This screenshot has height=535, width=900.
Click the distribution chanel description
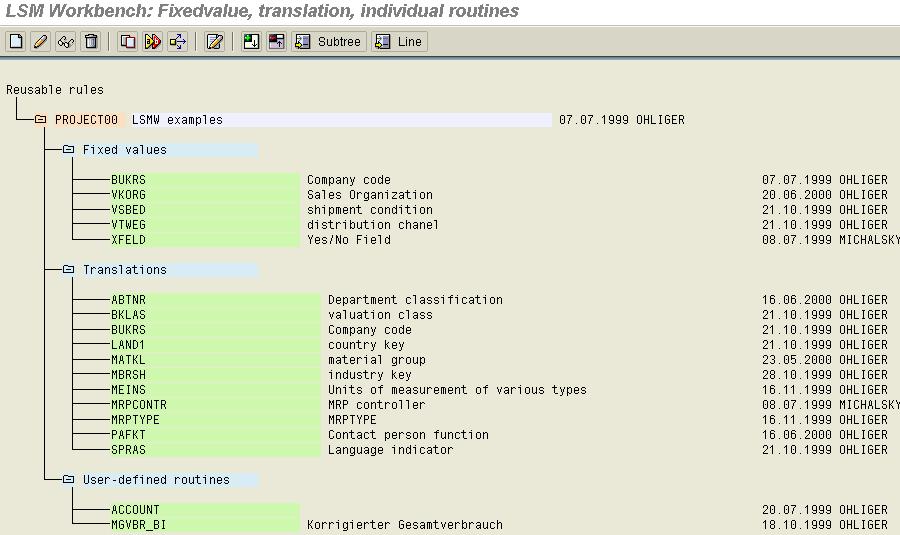[373, 224]
